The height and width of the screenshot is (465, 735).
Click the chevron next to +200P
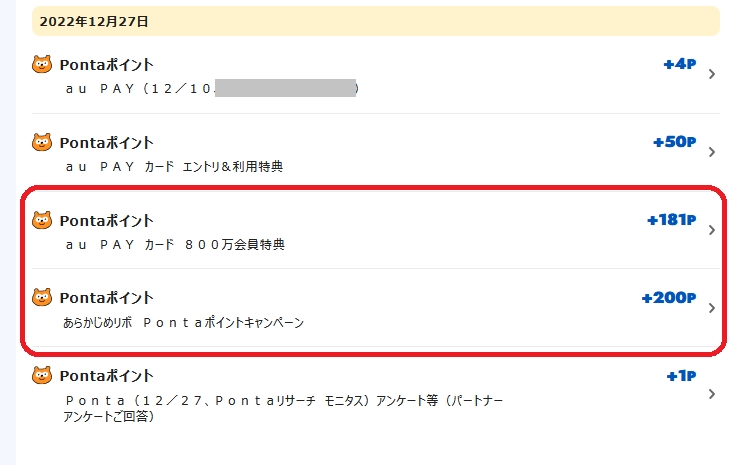pyautogui.click(x=711, y=308)
